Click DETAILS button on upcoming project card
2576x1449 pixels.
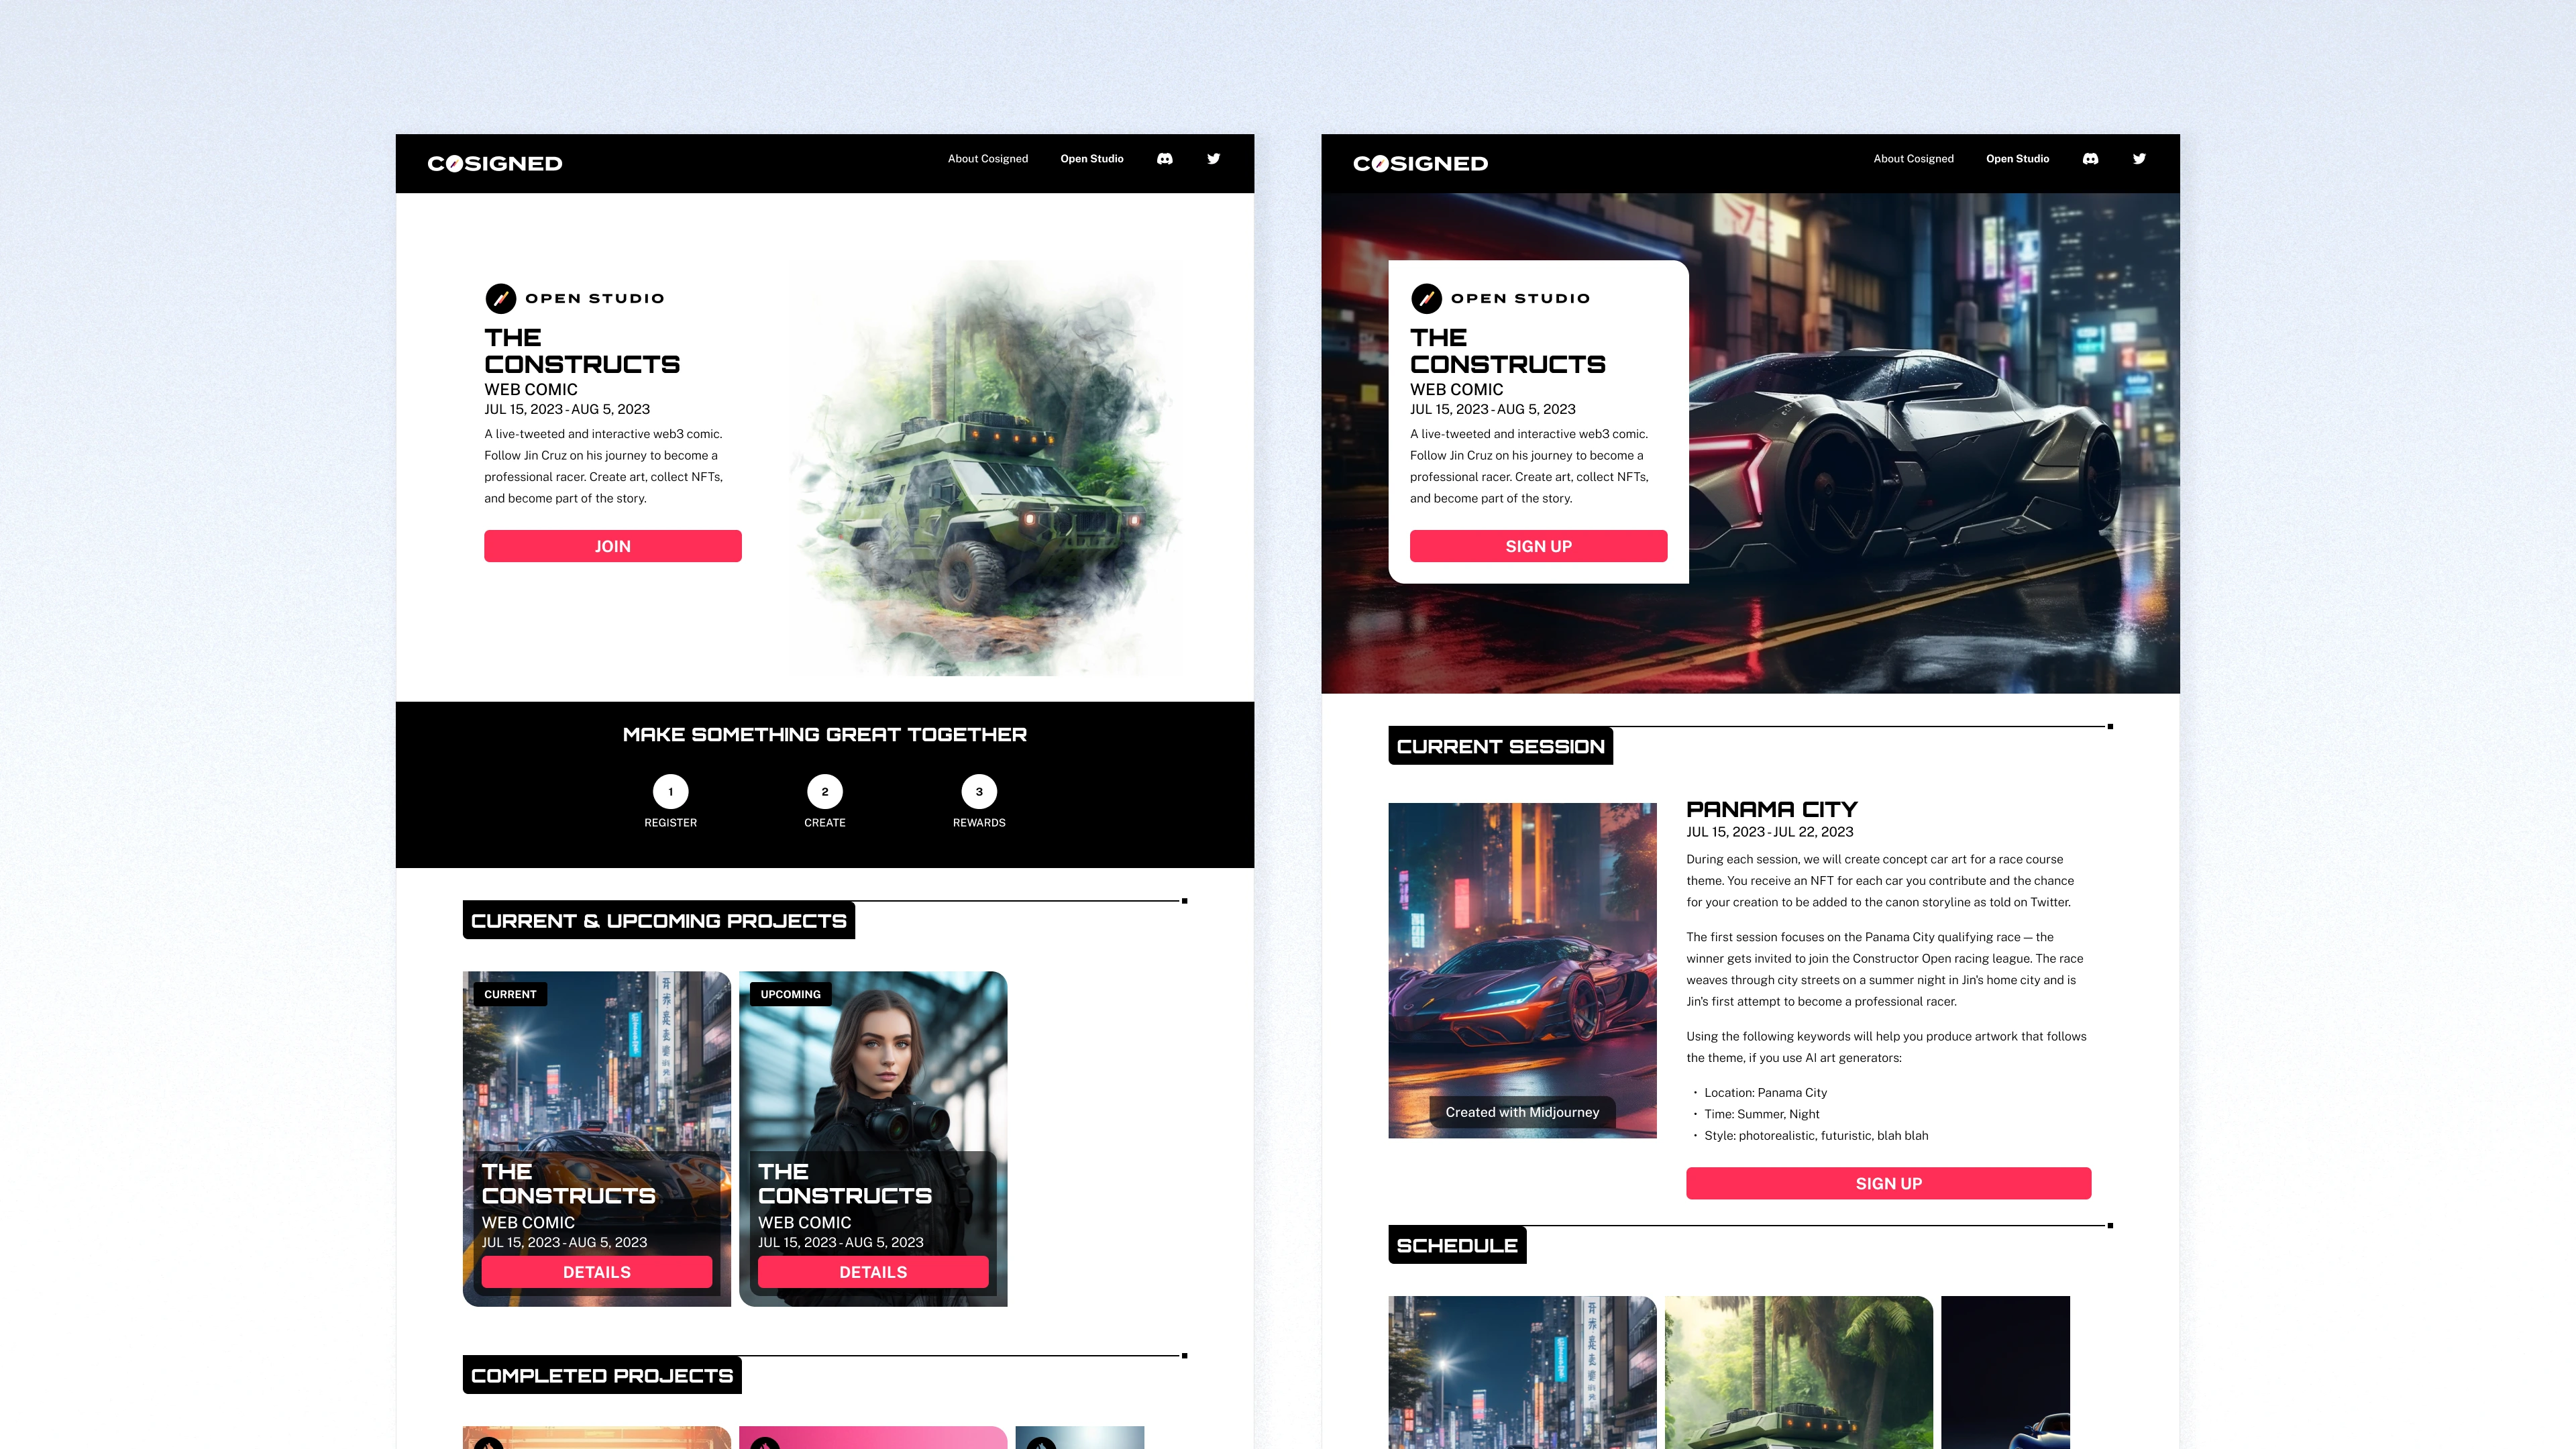[872, 1271]
